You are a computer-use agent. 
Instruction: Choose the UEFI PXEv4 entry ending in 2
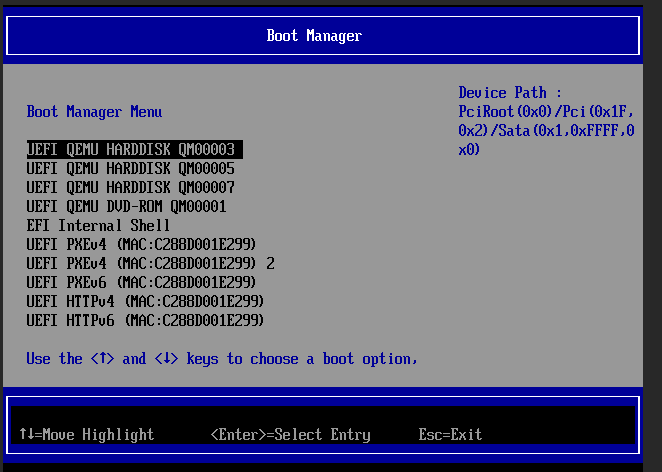tap(150, 263)
